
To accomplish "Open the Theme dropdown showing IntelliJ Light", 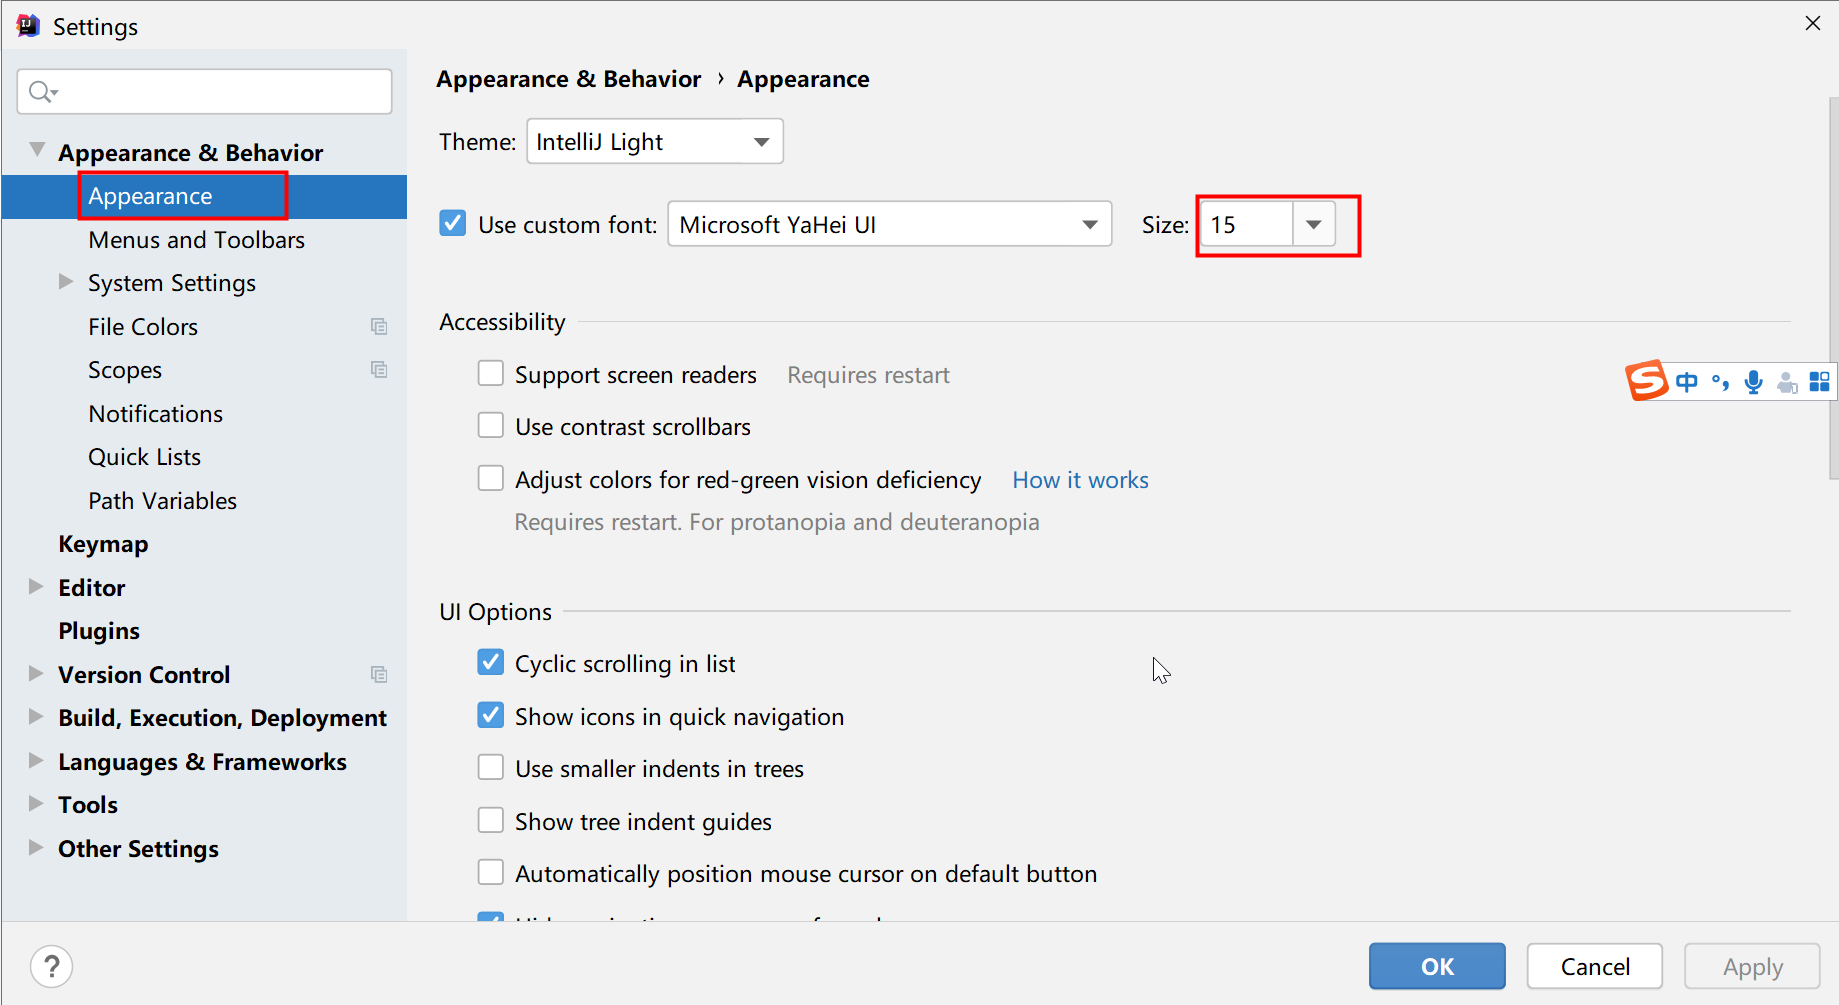I will 655,142.
